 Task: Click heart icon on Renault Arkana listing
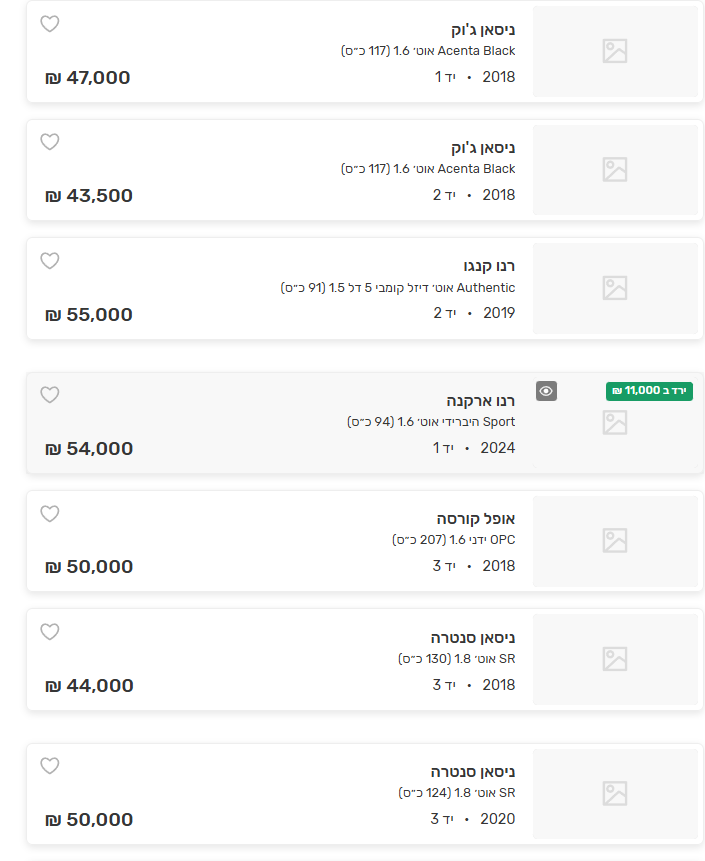tap(50, 395)
